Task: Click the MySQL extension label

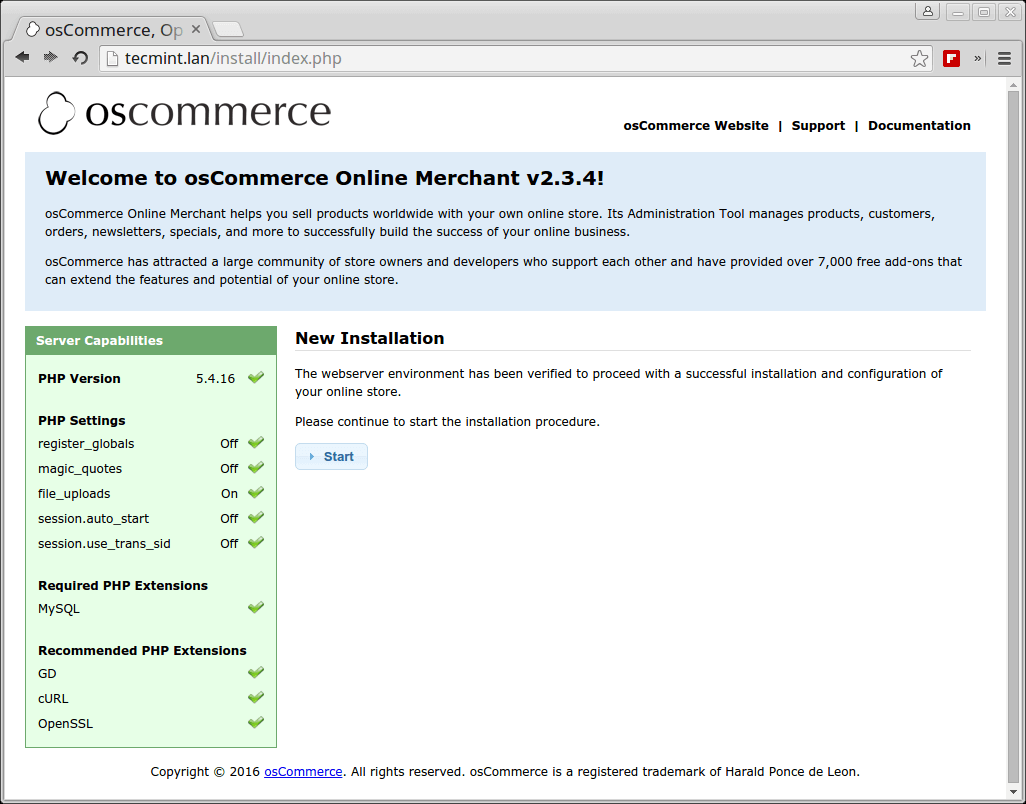Action: click(59, 609)
